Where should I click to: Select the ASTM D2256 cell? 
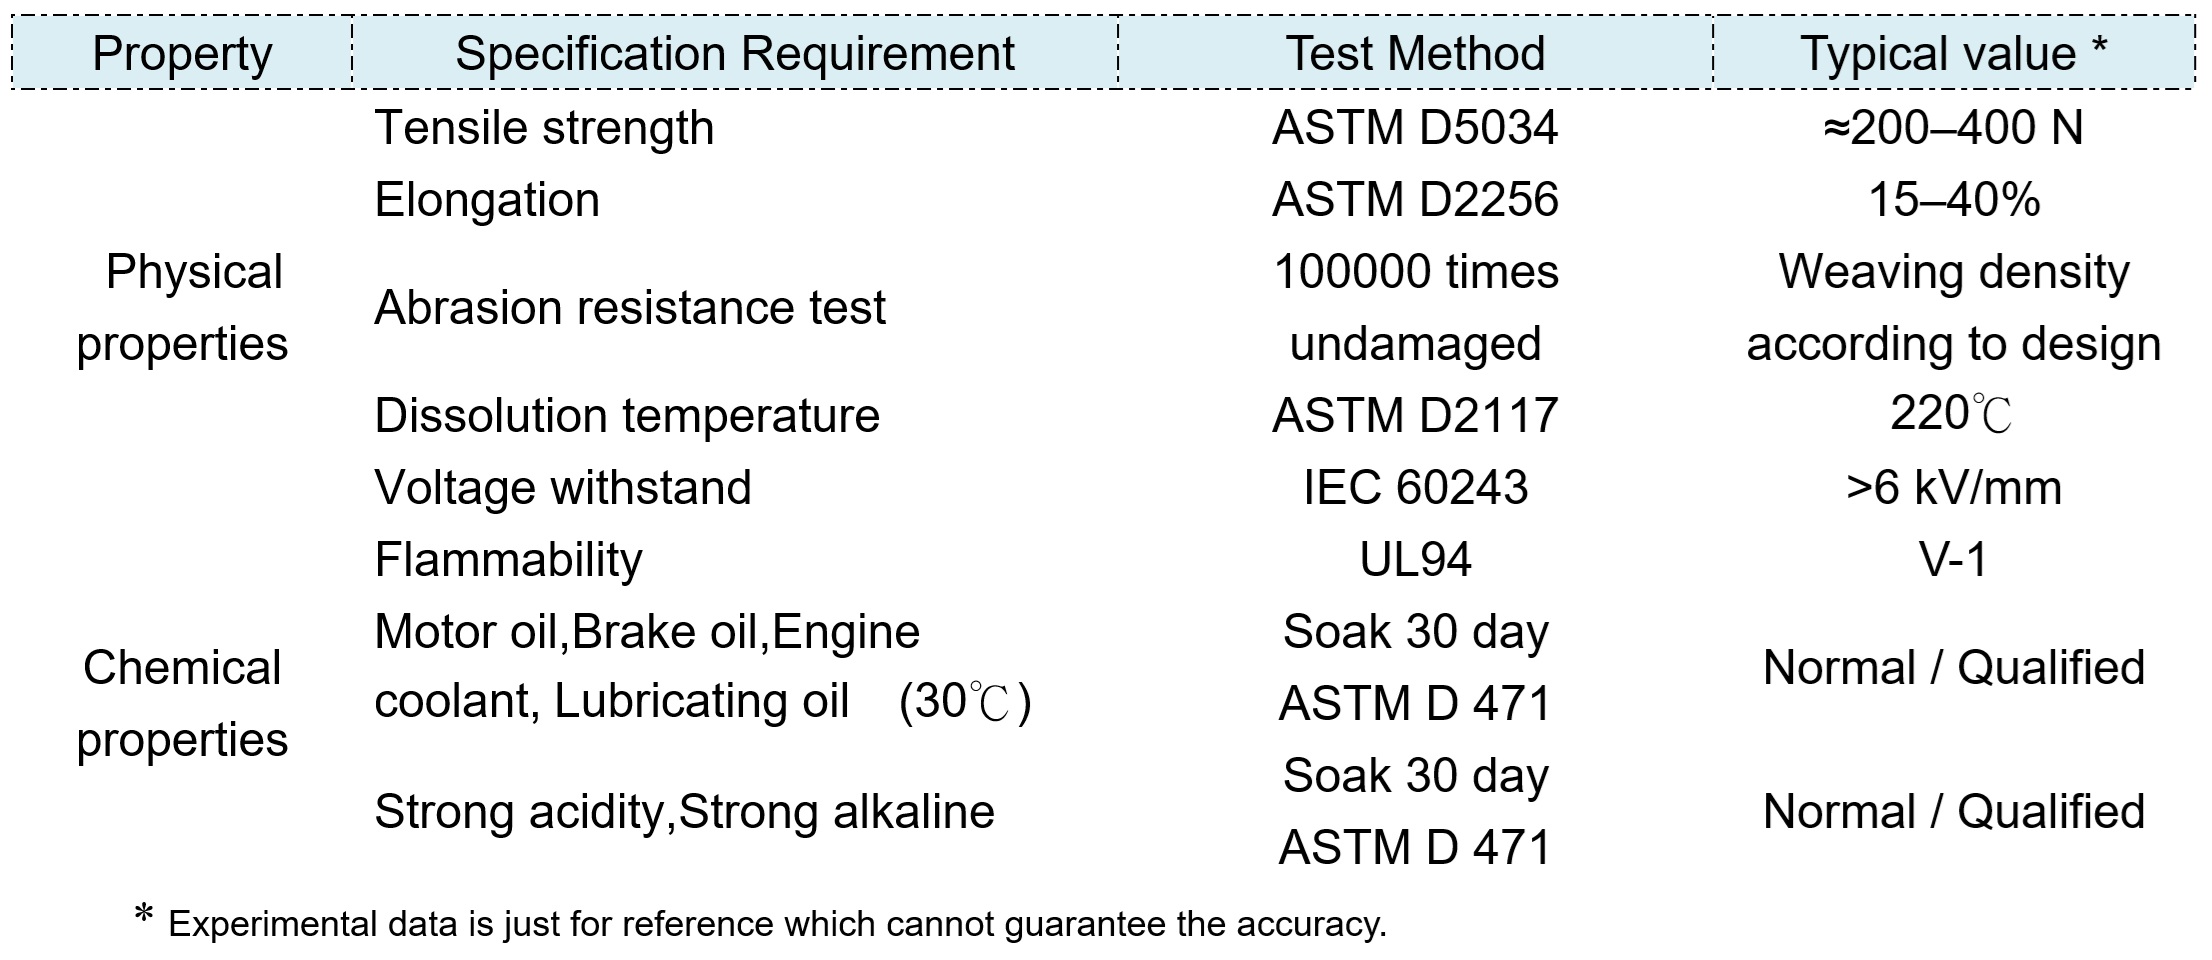1415,200
